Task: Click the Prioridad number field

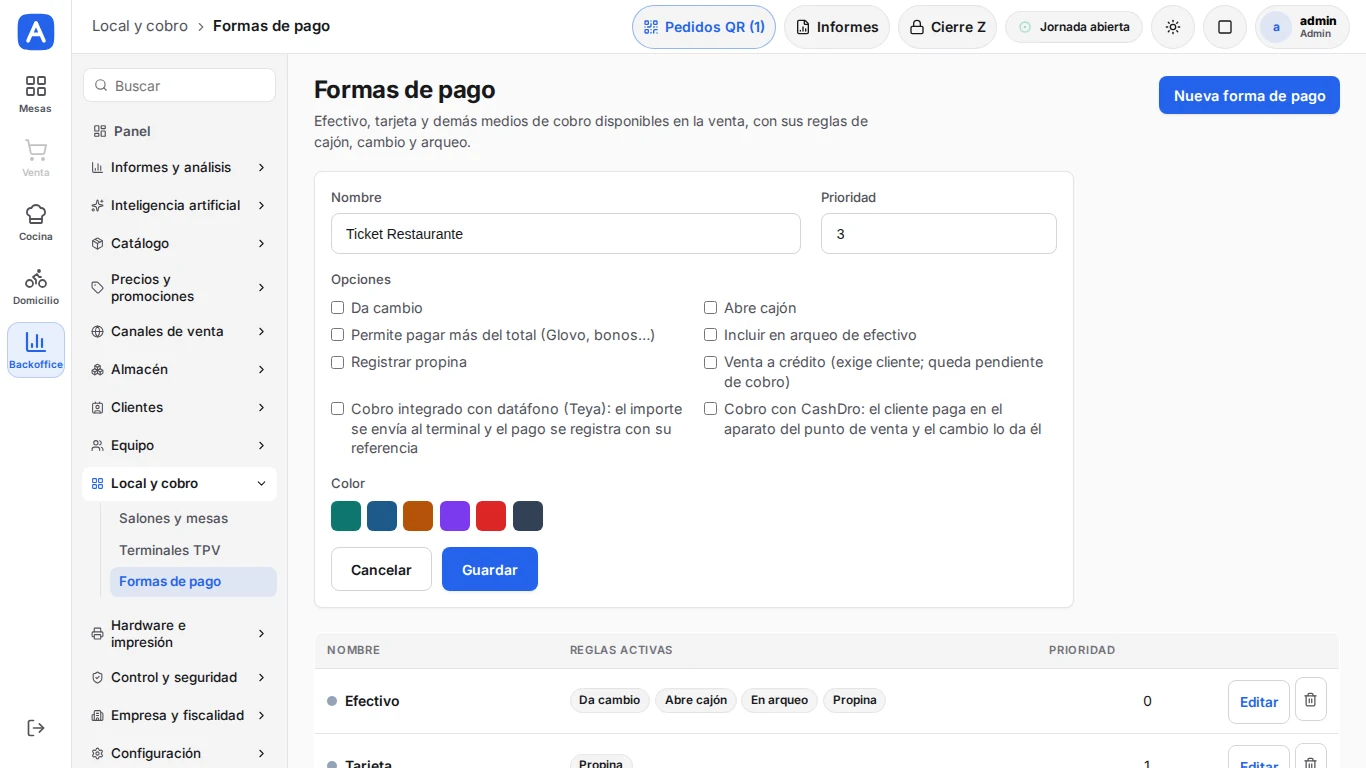Action: pyautogui.click(x=939, y=233)
